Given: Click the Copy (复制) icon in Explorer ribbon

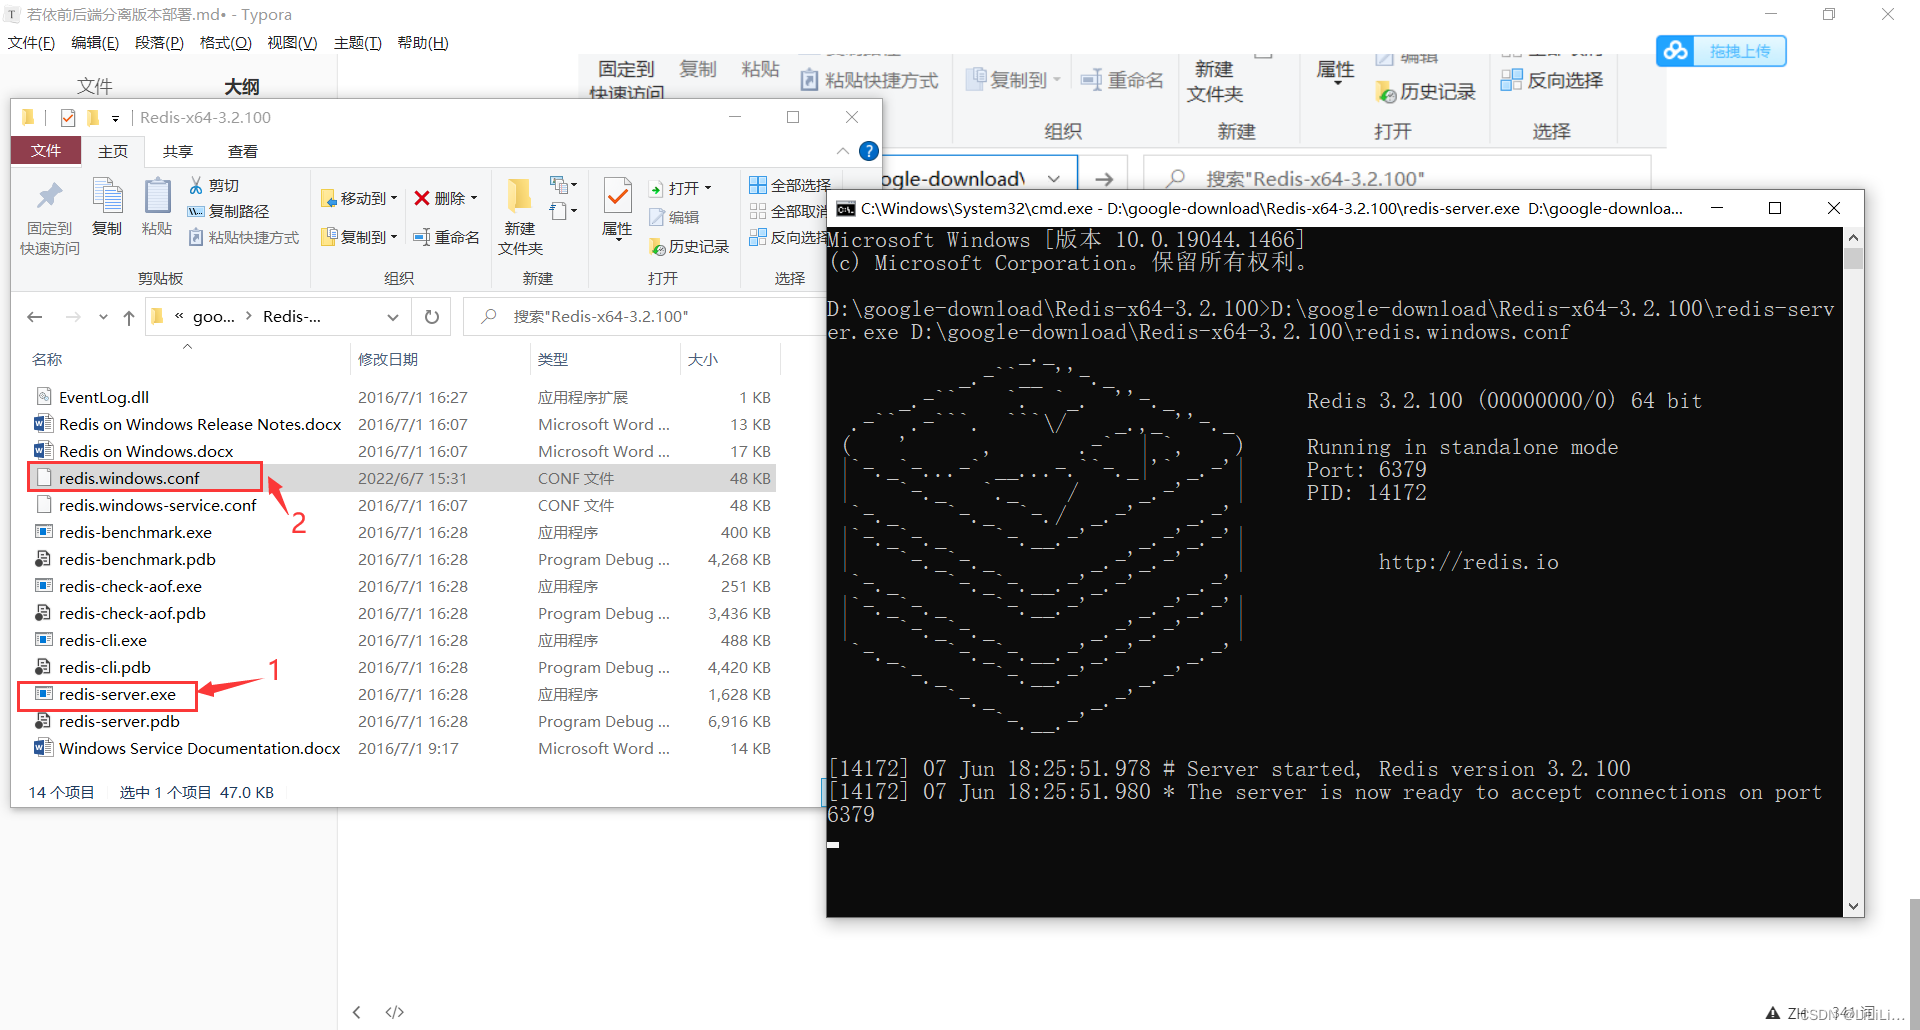Looking at the screenshot, I should (x=107, y=196).
